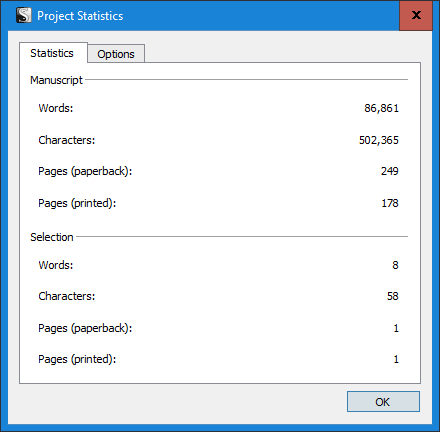Click the paperback pages value 249
Viewport: 440px width, 432px height.
pos(390,171)
